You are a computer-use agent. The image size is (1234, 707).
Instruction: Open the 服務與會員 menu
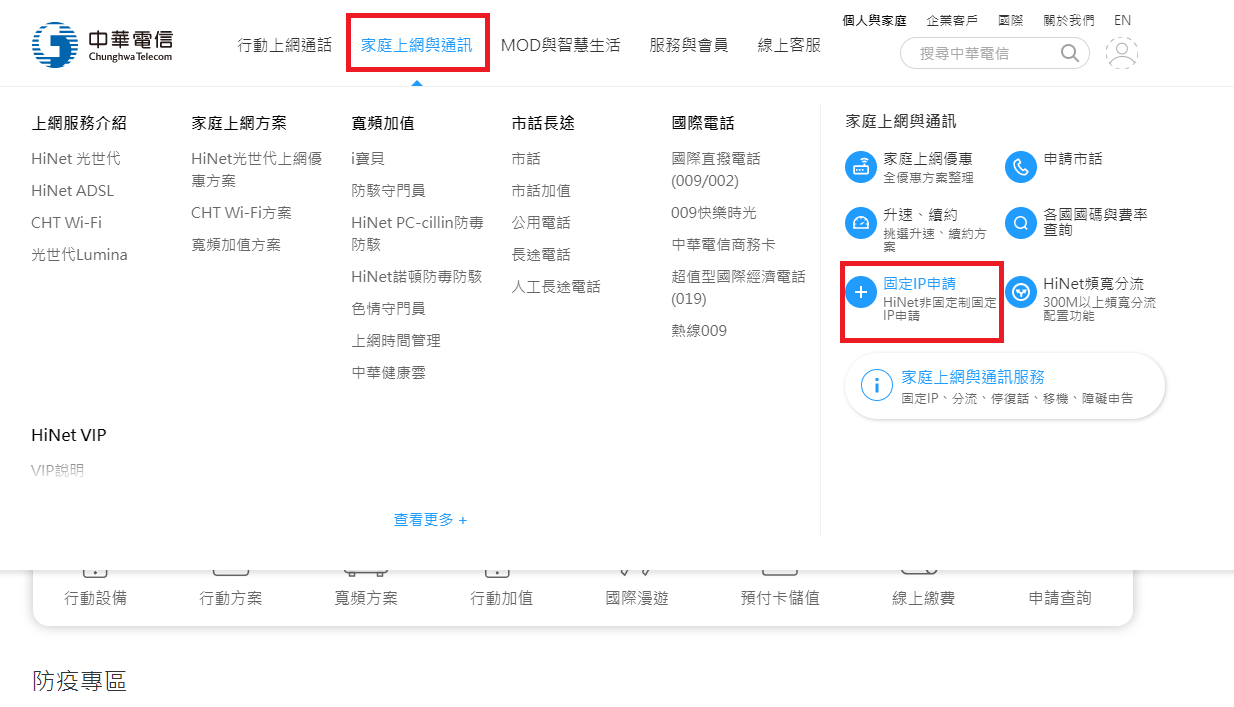tap(689, 45)
